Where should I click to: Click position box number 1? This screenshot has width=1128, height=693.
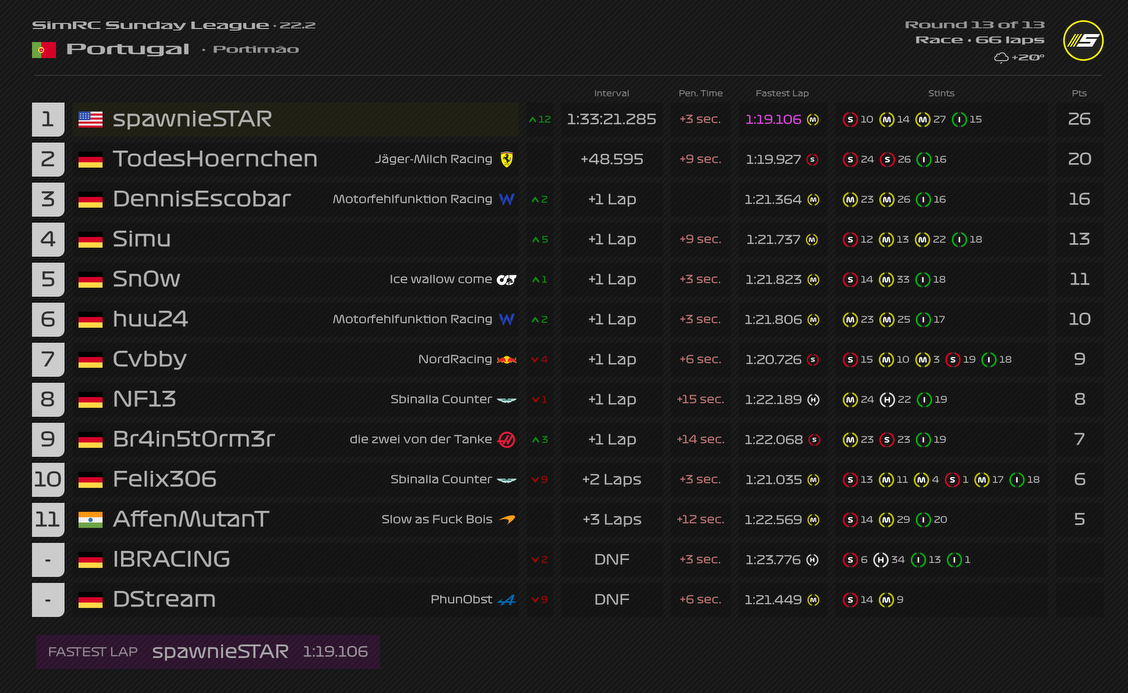pos(48,119)
